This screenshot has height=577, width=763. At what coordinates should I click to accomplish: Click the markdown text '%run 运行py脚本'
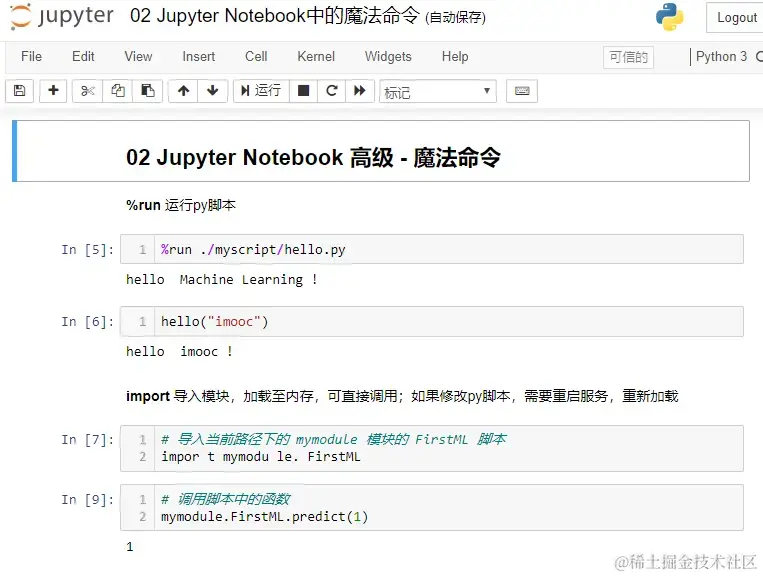tap(181, 205)
